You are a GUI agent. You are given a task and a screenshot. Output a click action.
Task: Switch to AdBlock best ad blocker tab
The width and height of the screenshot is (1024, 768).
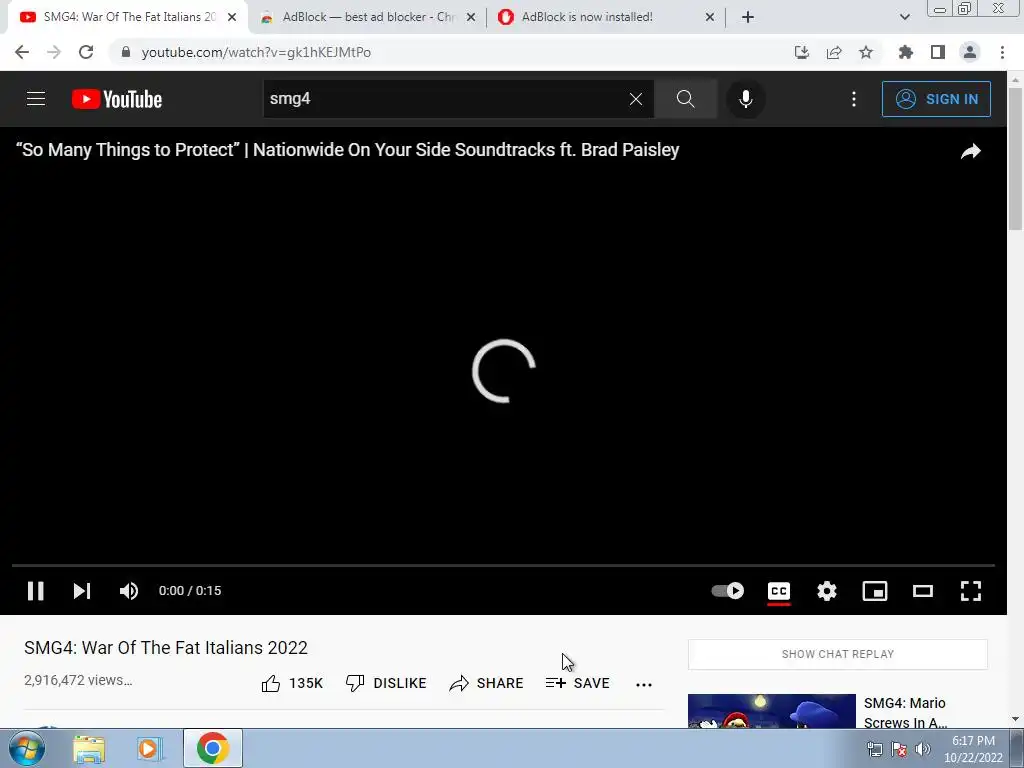click(x=367, y=17)
